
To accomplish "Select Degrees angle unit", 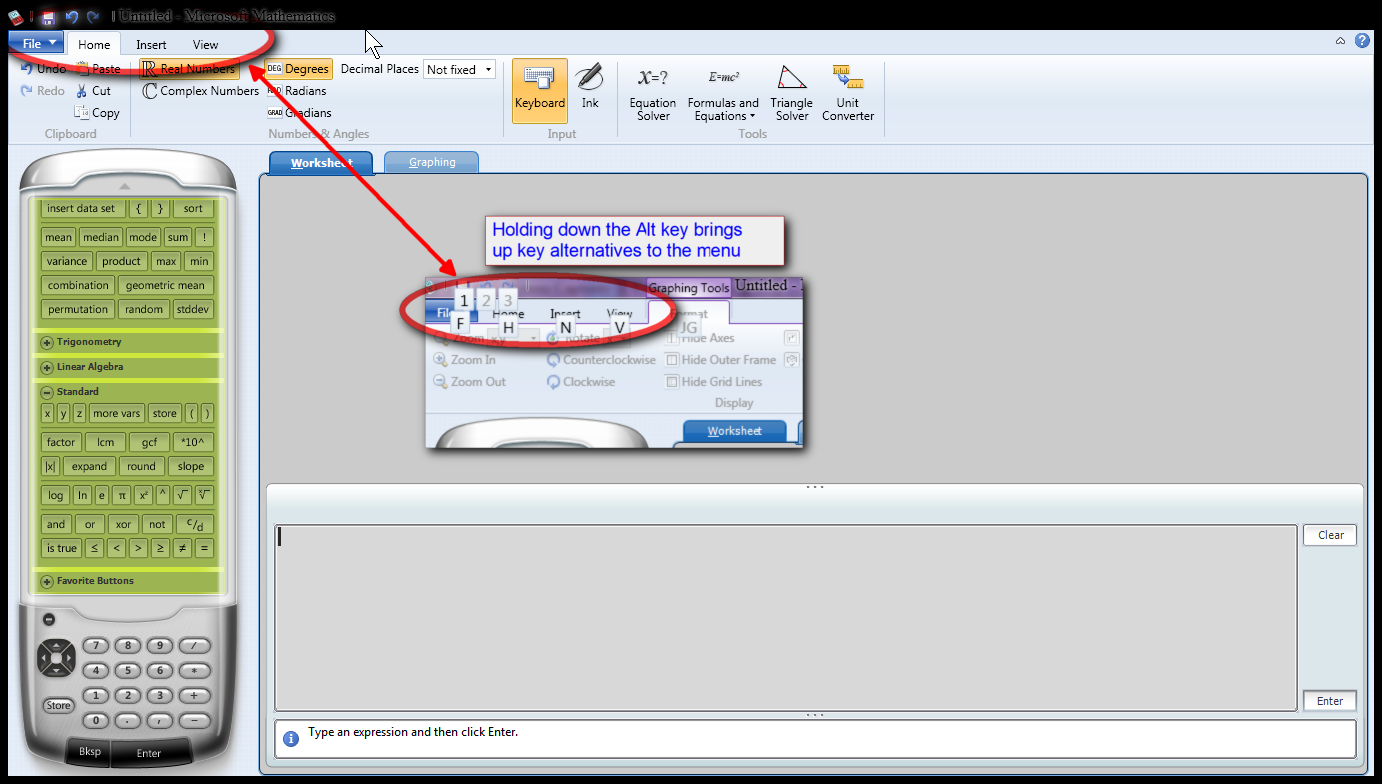I will coord(298,69).
